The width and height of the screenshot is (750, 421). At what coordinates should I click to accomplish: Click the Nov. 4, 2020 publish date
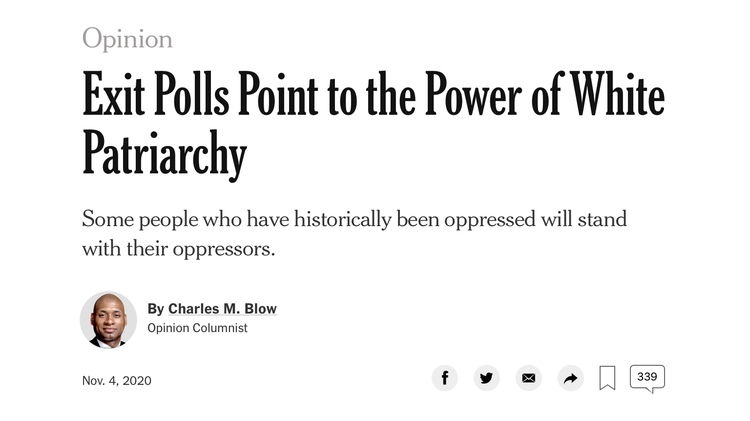(117, 380)
